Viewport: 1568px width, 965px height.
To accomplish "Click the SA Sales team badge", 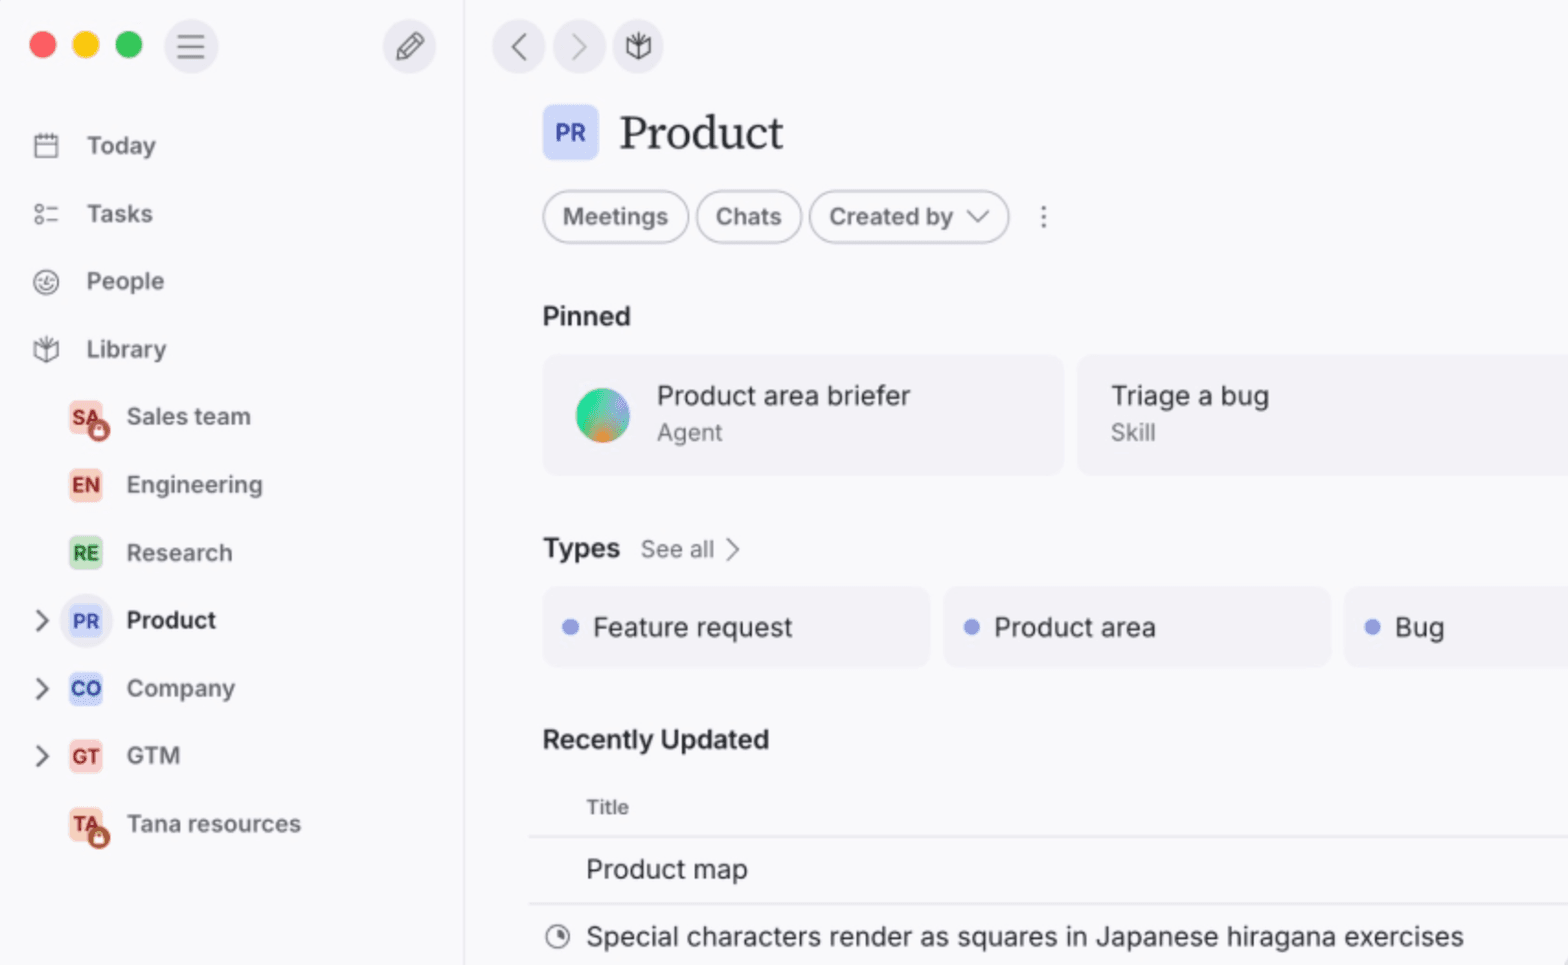I will coord(87,418).
